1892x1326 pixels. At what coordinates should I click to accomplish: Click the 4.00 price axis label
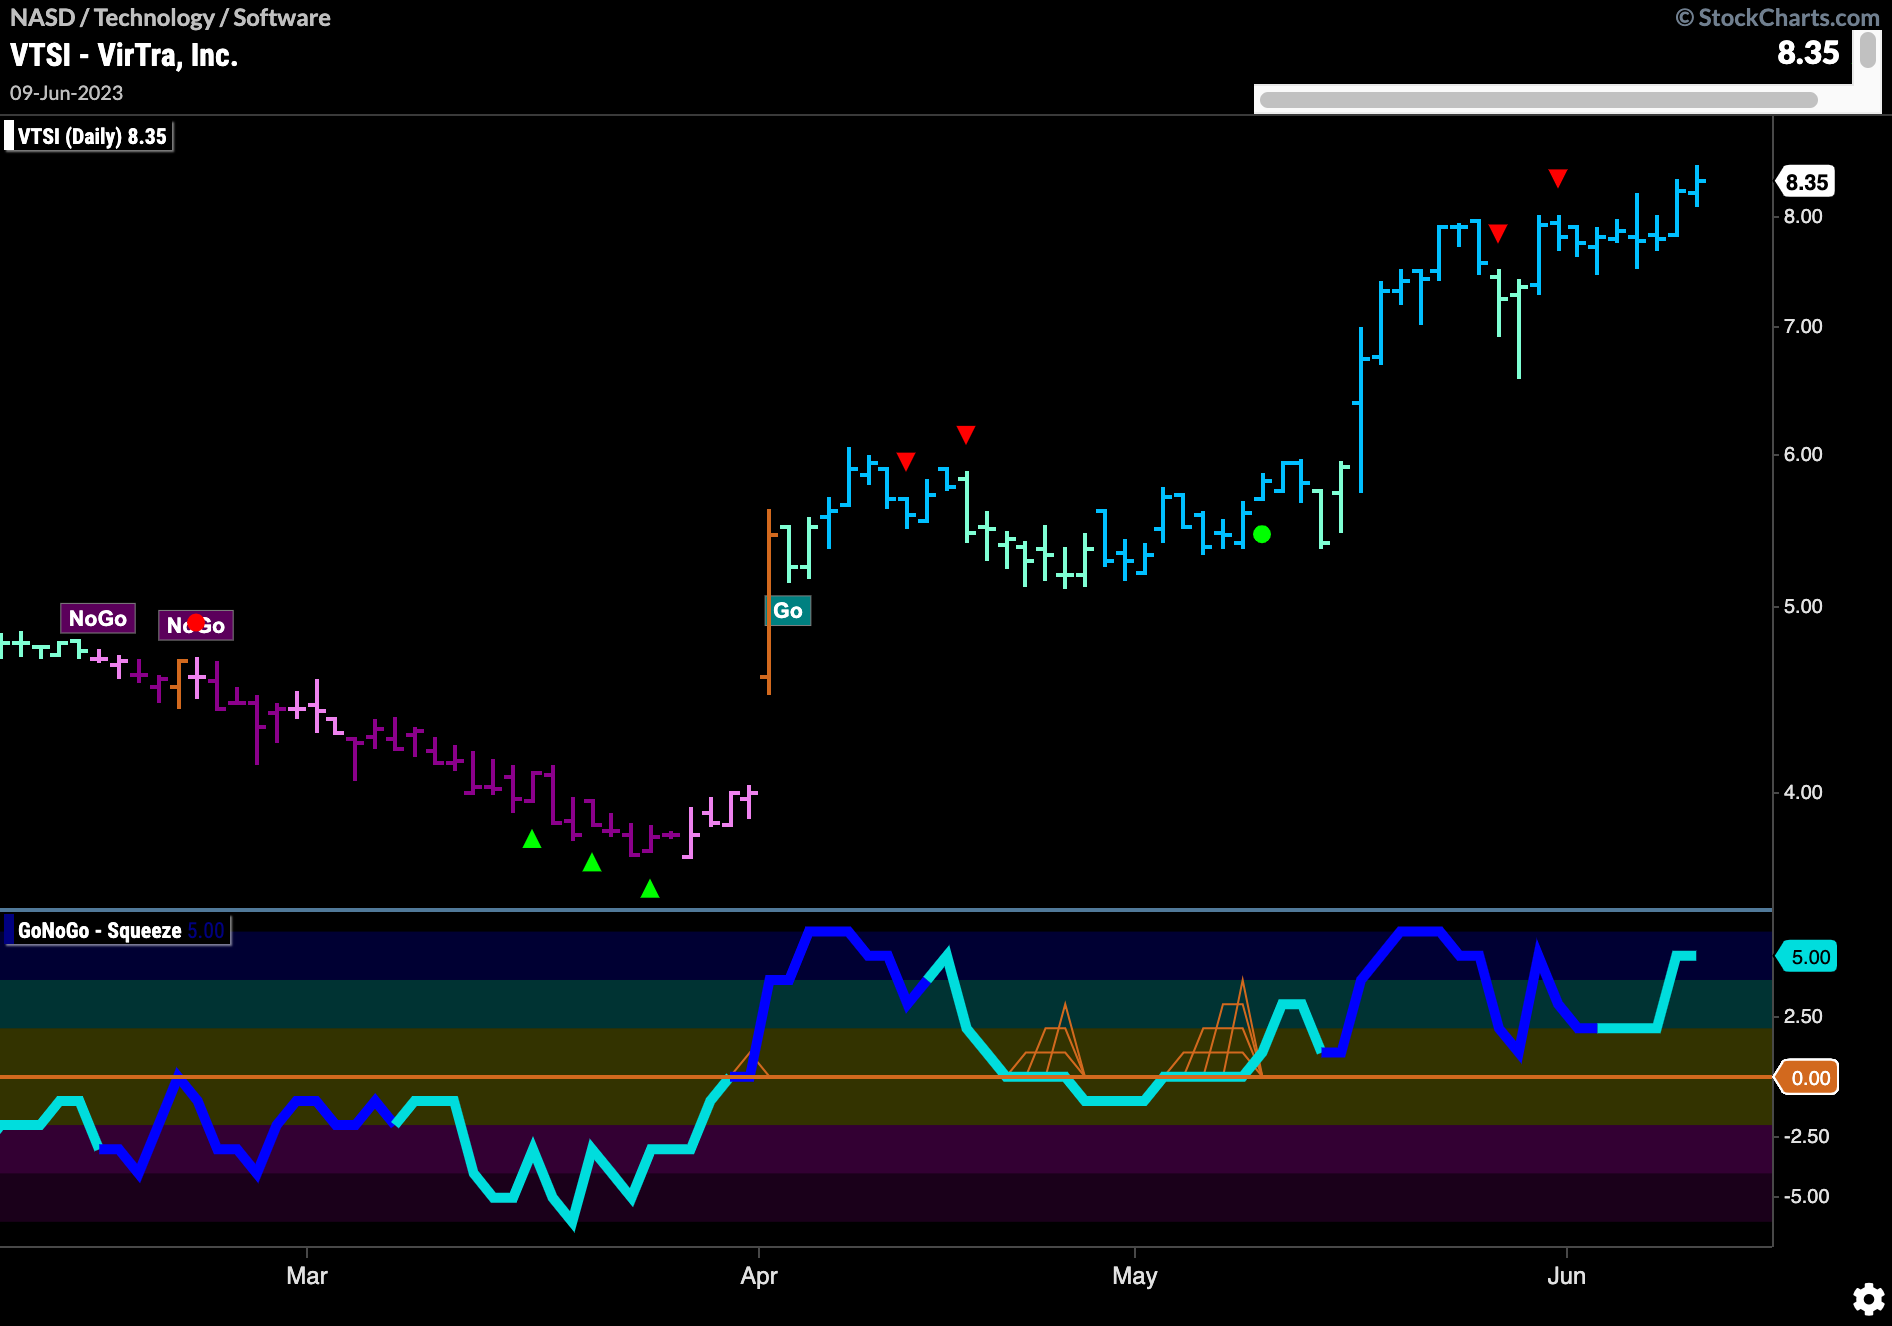[x=1803, y=792]
